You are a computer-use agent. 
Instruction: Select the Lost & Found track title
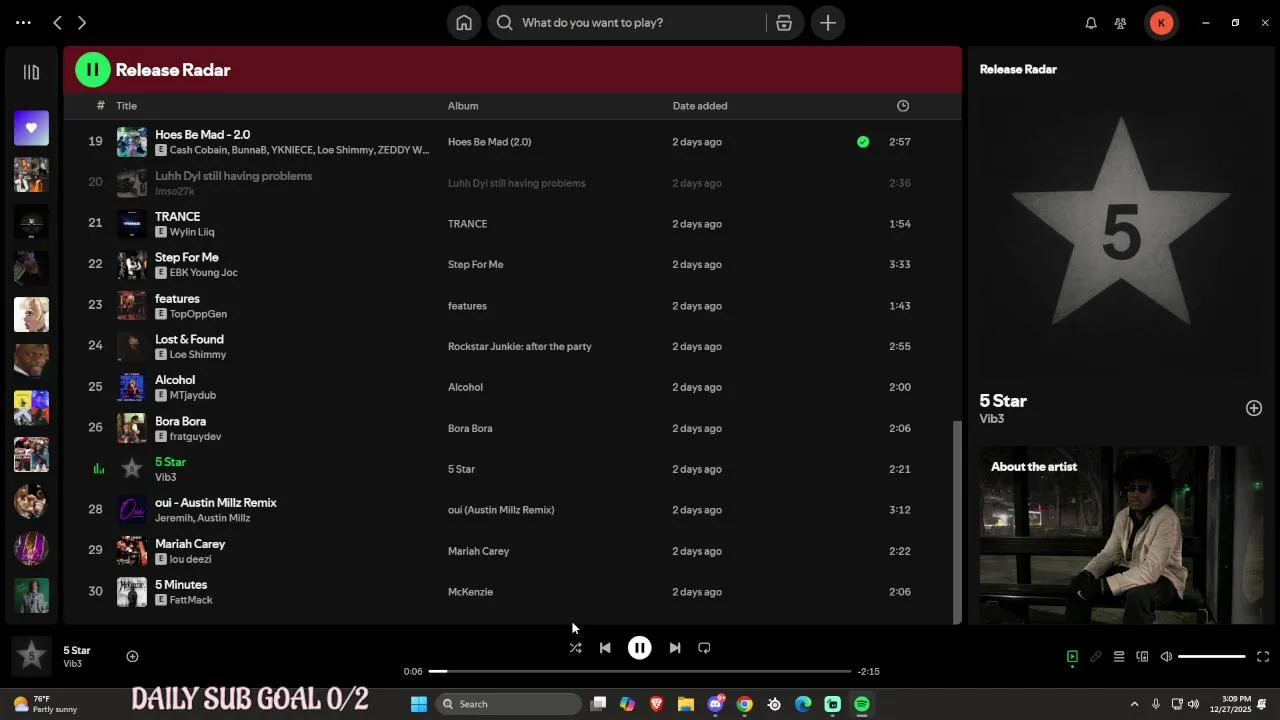click(189, 339)
